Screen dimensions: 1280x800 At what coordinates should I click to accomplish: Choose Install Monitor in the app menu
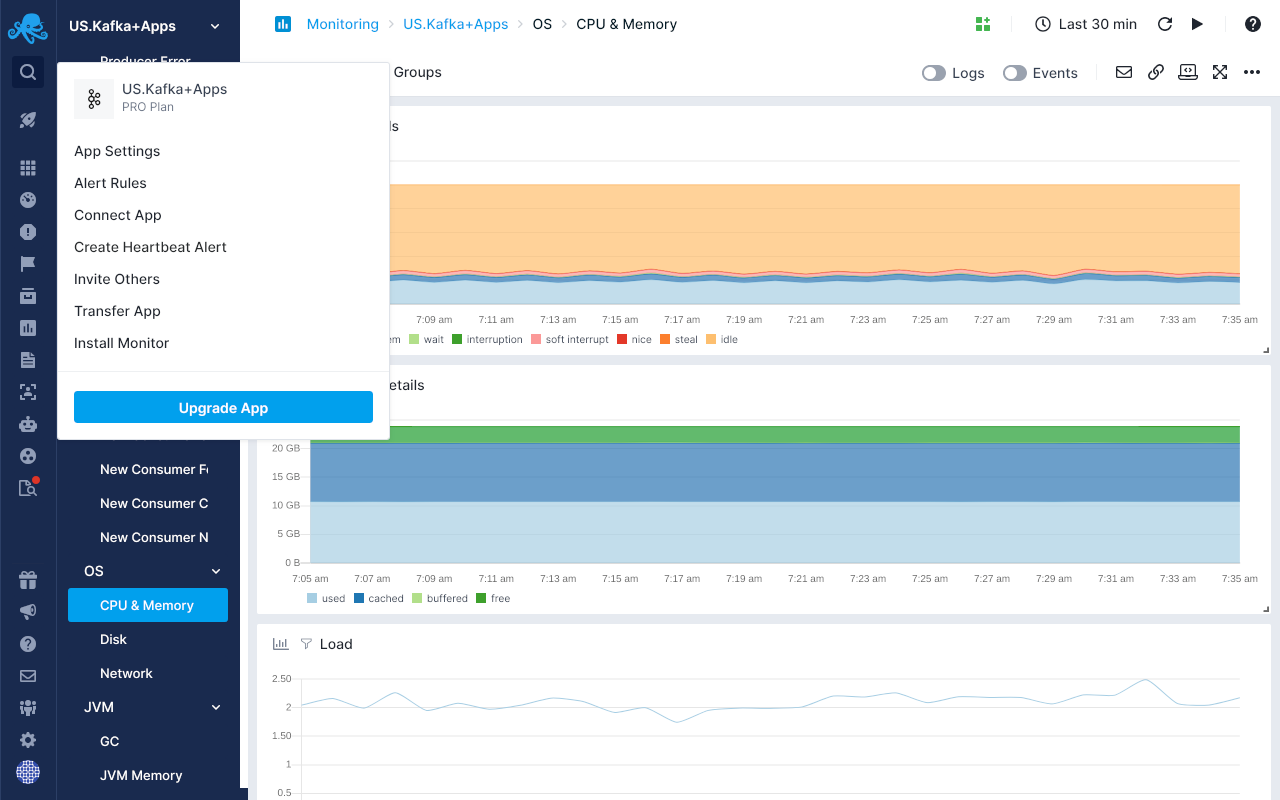pyautogui.click(x=122, y=343)
